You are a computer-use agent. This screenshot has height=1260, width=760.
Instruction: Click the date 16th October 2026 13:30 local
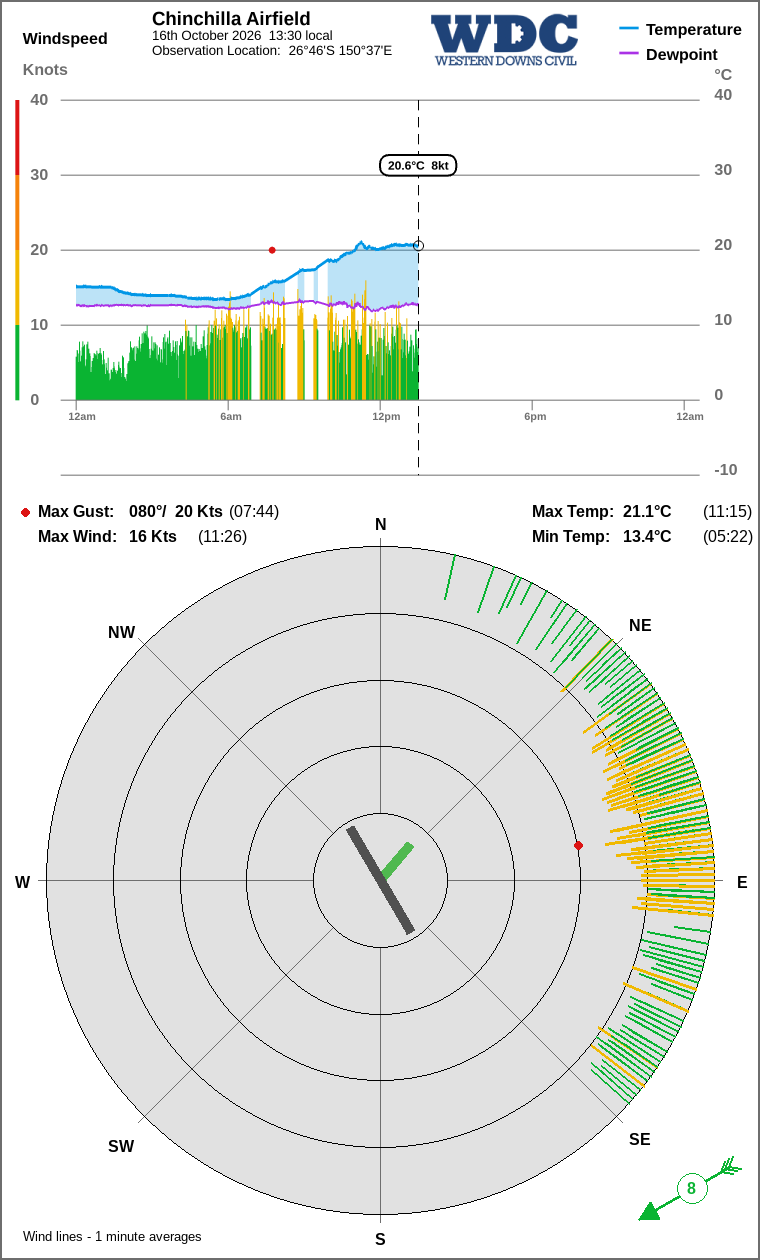point(242,35)
